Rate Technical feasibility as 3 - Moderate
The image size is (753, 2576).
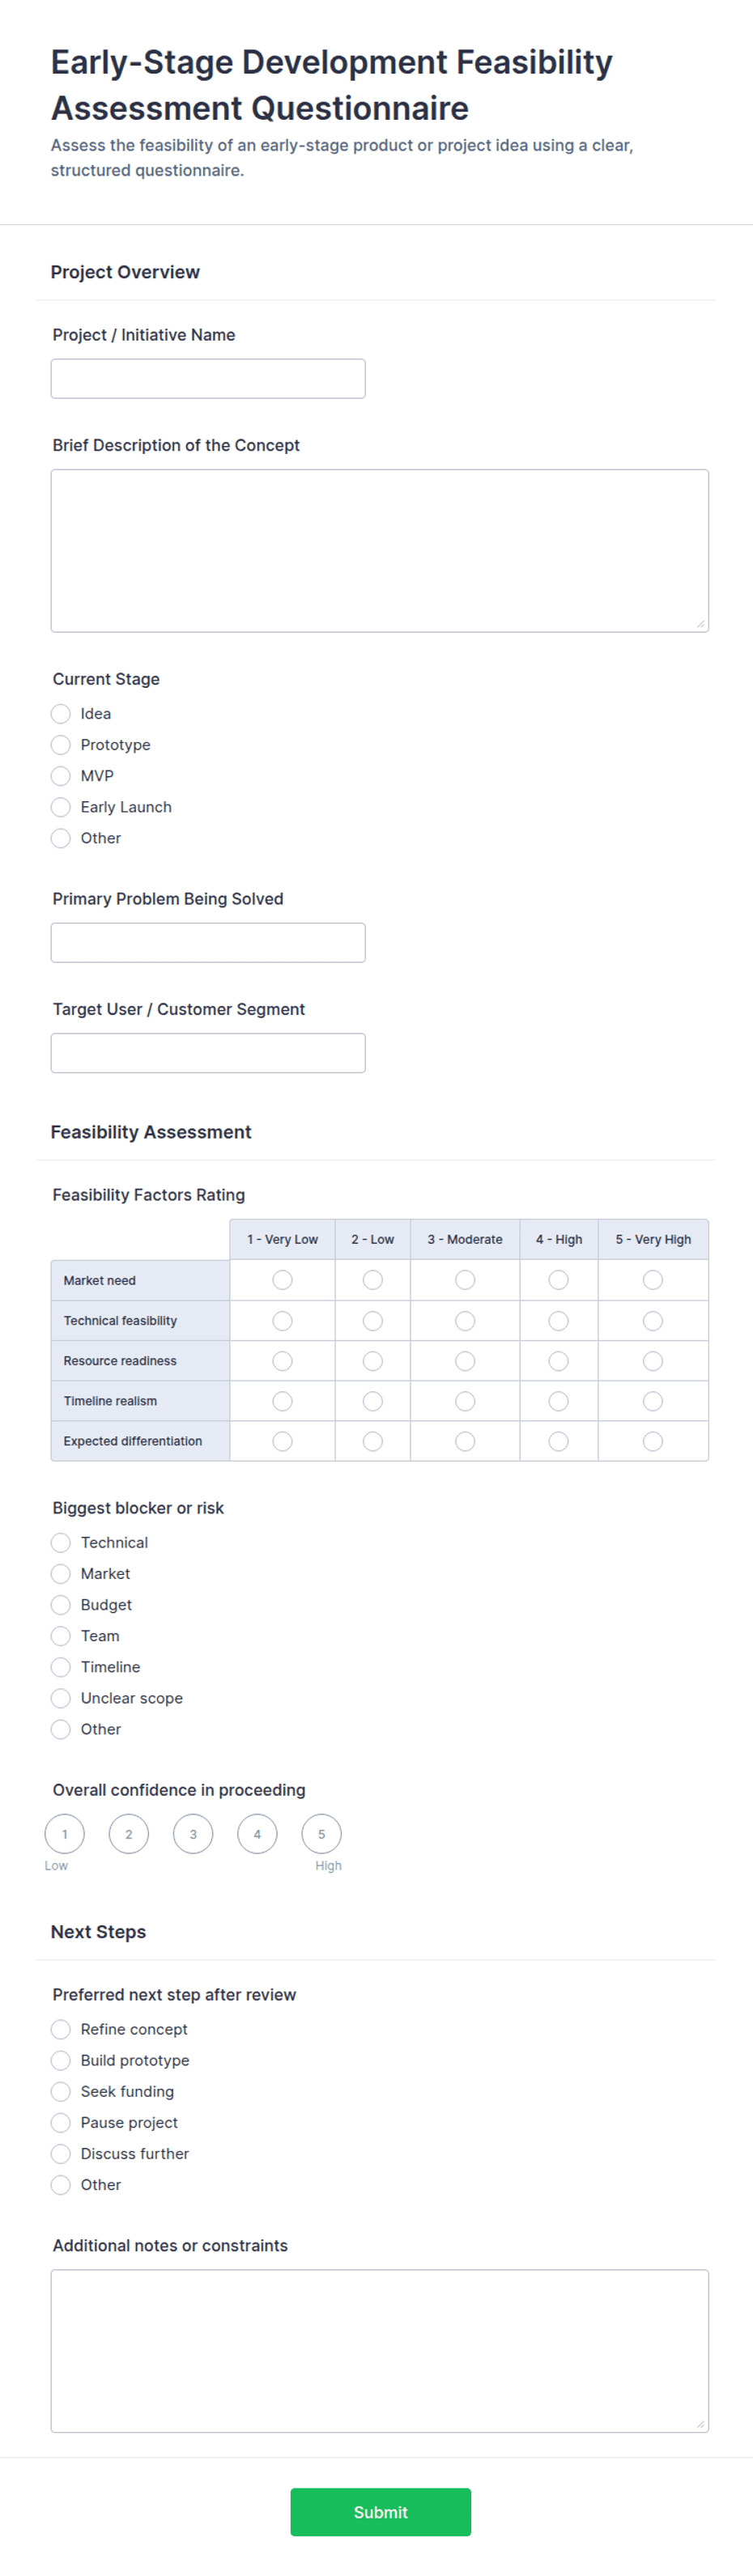click(465, 1321)
